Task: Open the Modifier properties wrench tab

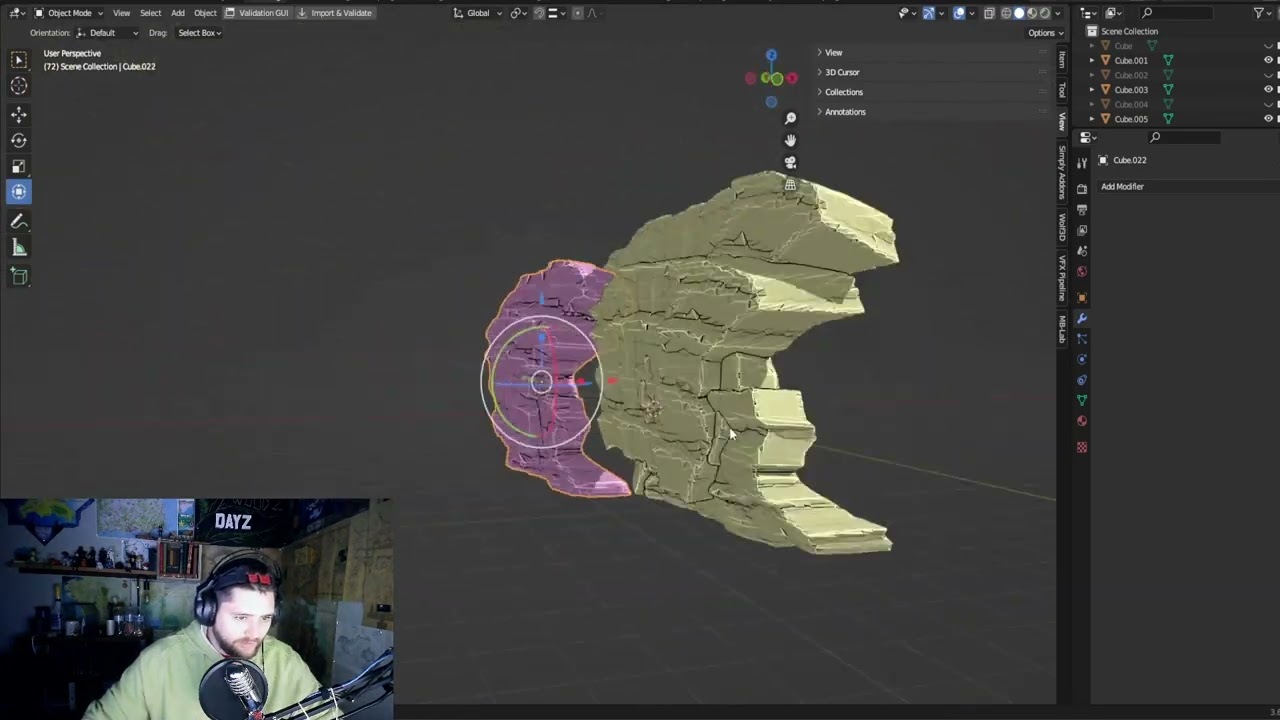Action: [1082, 319]
